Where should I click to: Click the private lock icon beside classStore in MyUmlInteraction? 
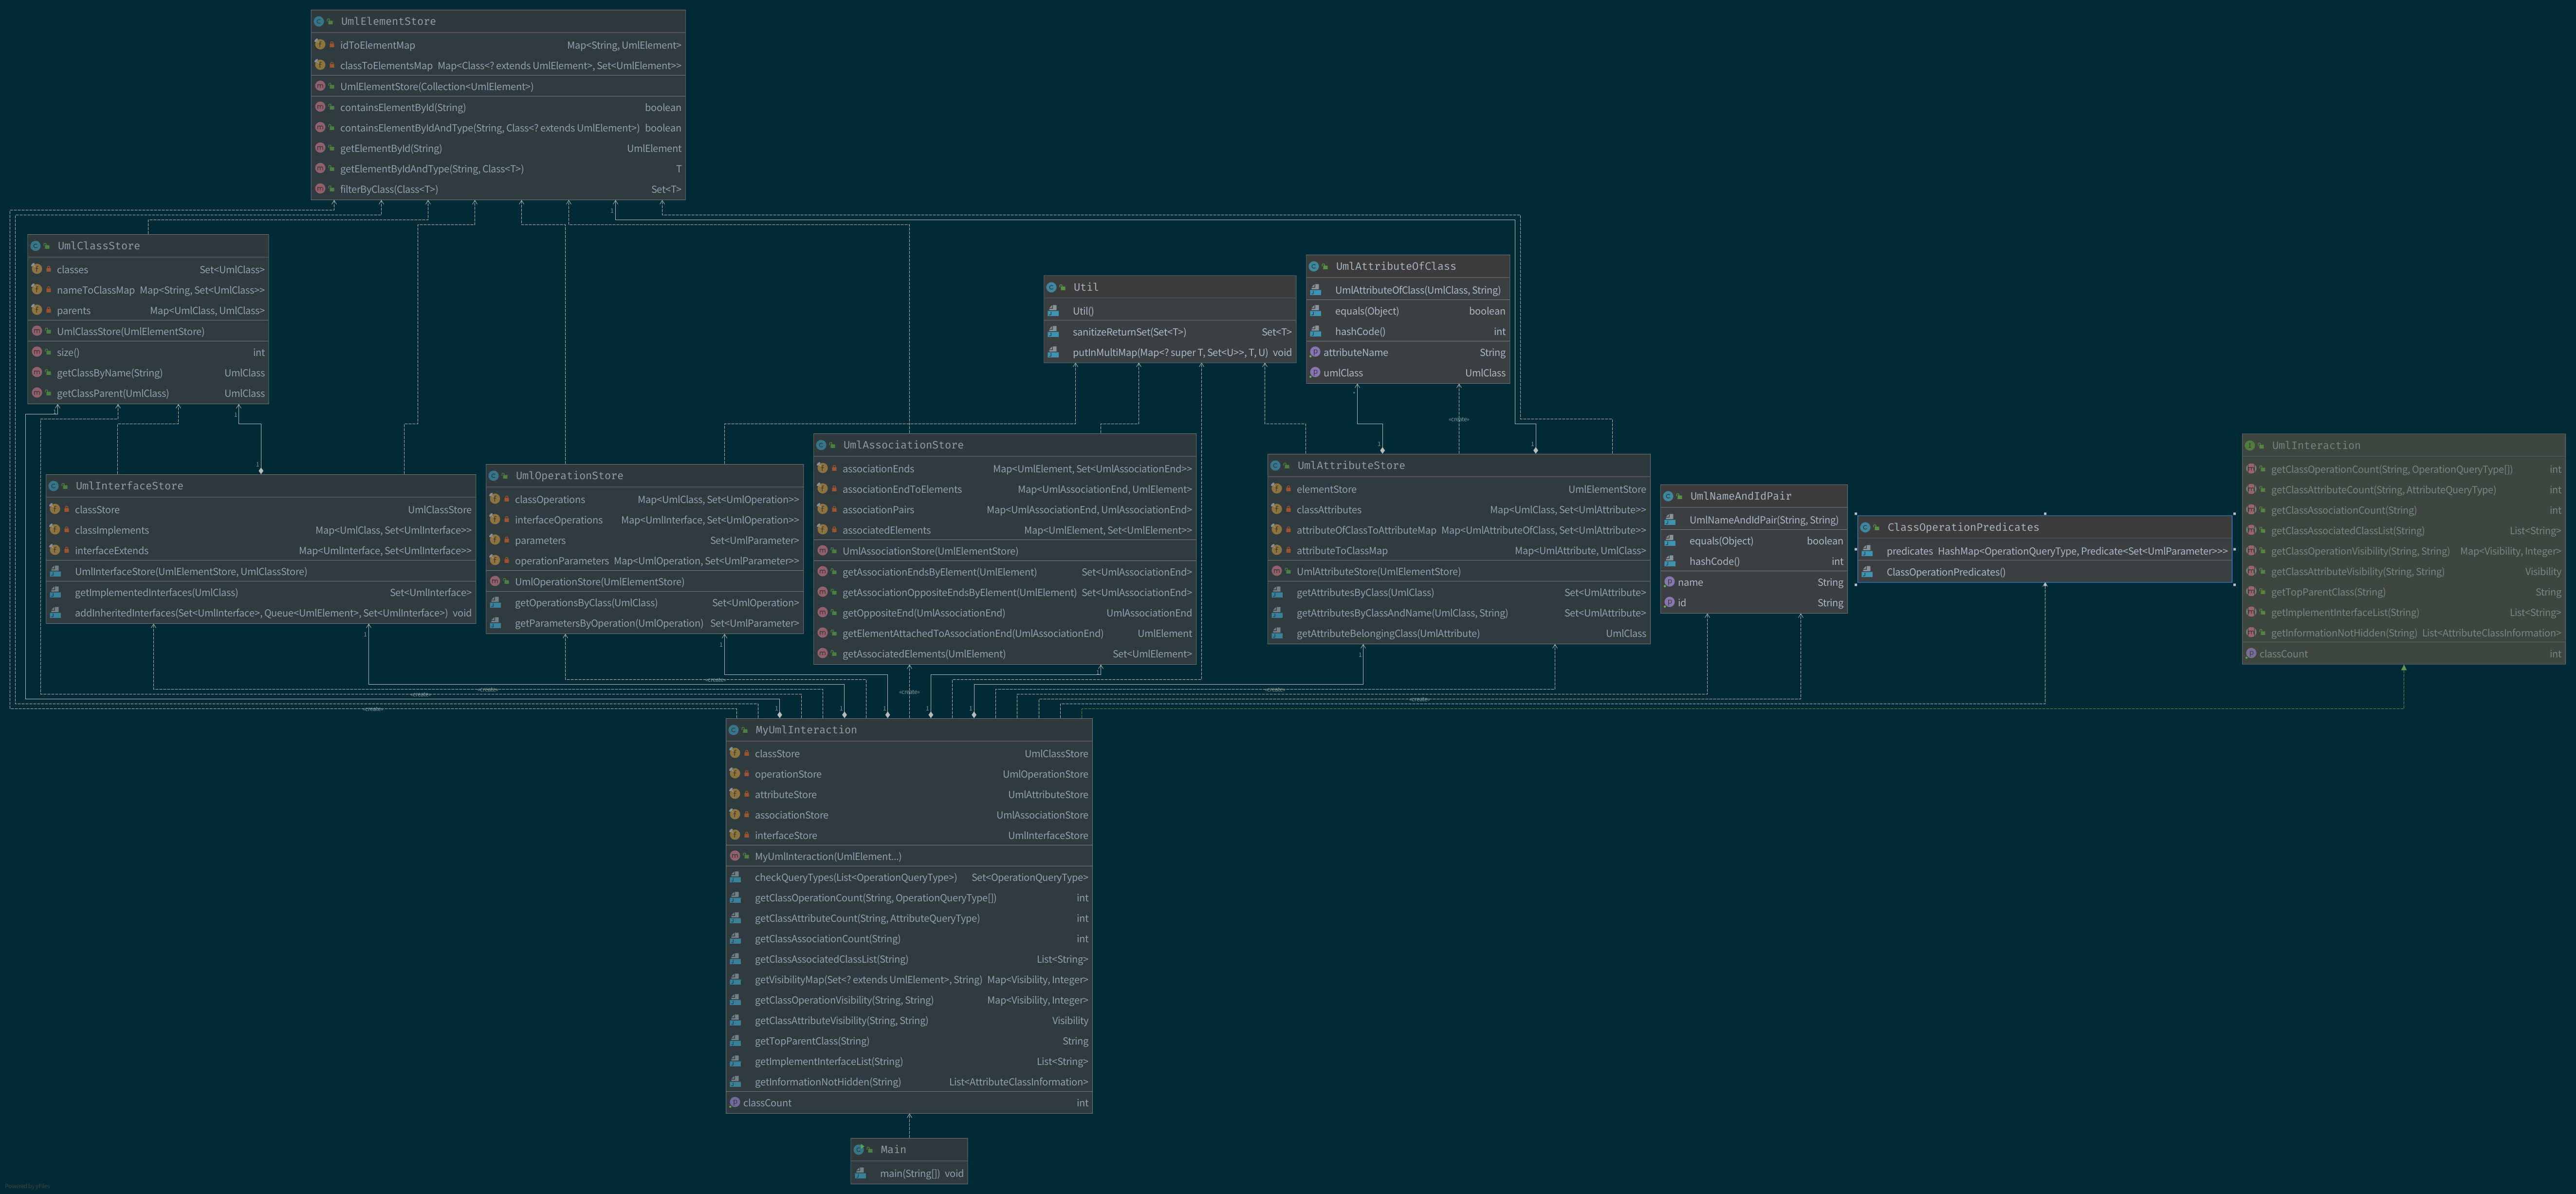(x=746, y=754)
